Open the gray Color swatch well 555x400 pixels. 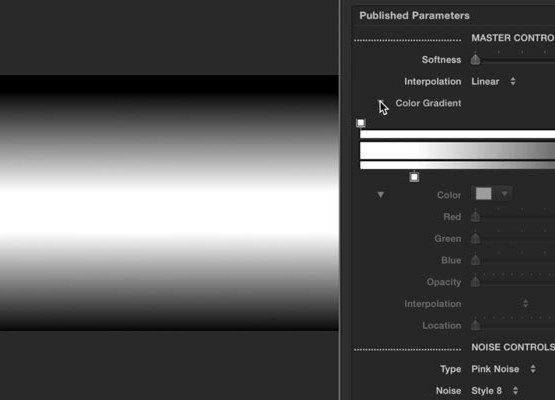484,194
